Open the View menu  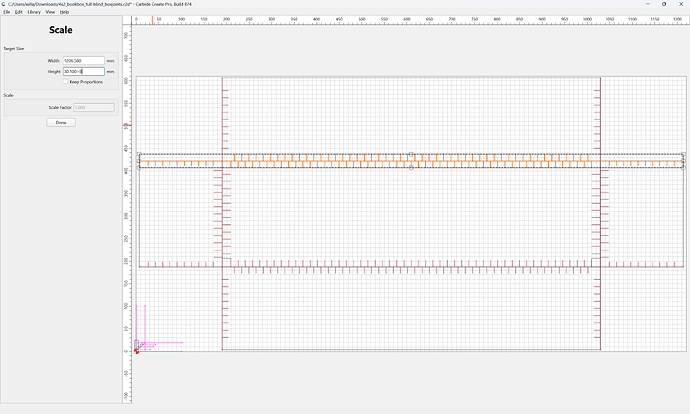coord(50,12)
